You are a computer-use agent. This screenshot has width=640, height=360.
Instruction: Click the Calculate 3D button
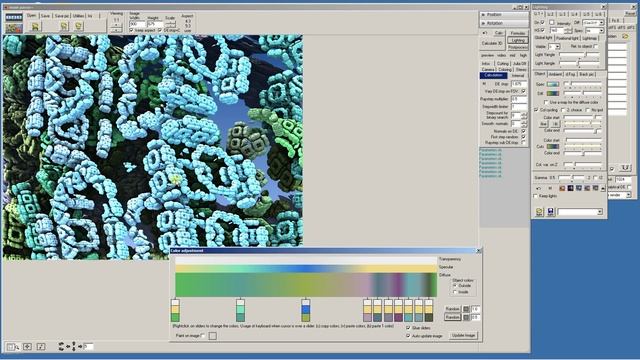pos(492,43)
